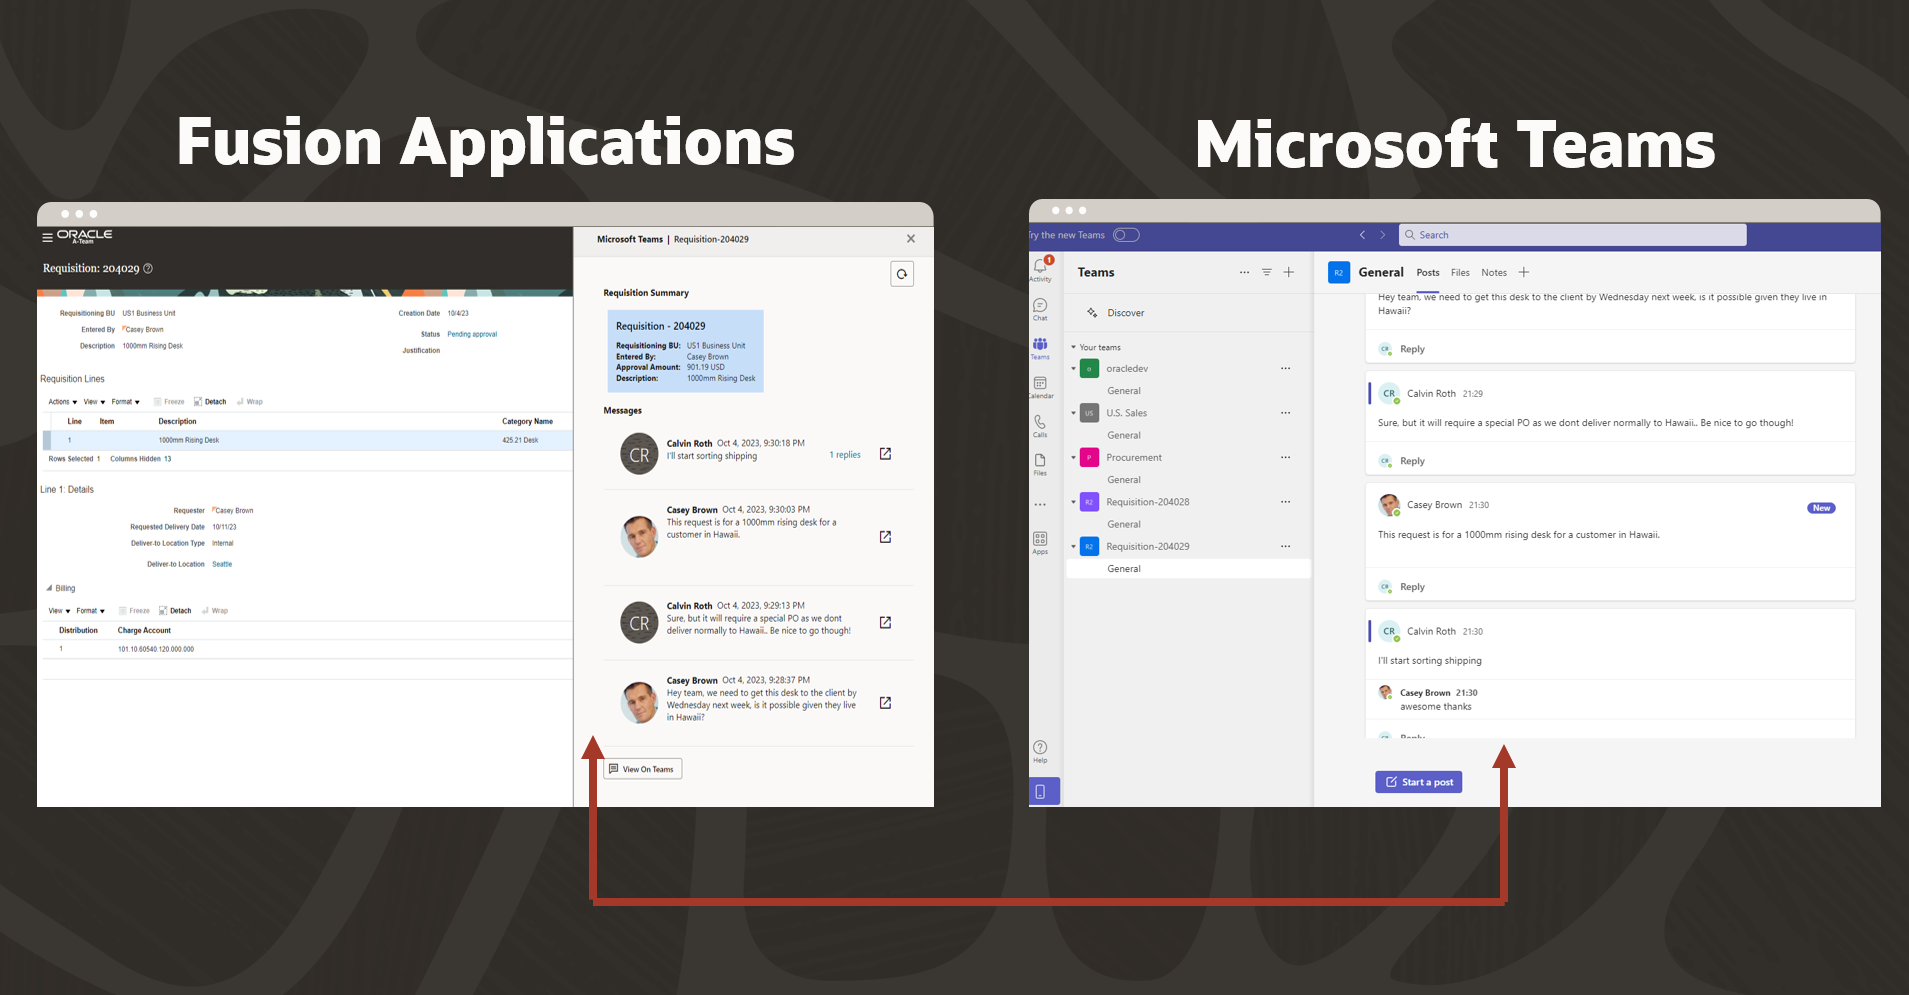Click Start a post button
The width and height of the screenshot is (1909, 995).
coord(1419,782)
